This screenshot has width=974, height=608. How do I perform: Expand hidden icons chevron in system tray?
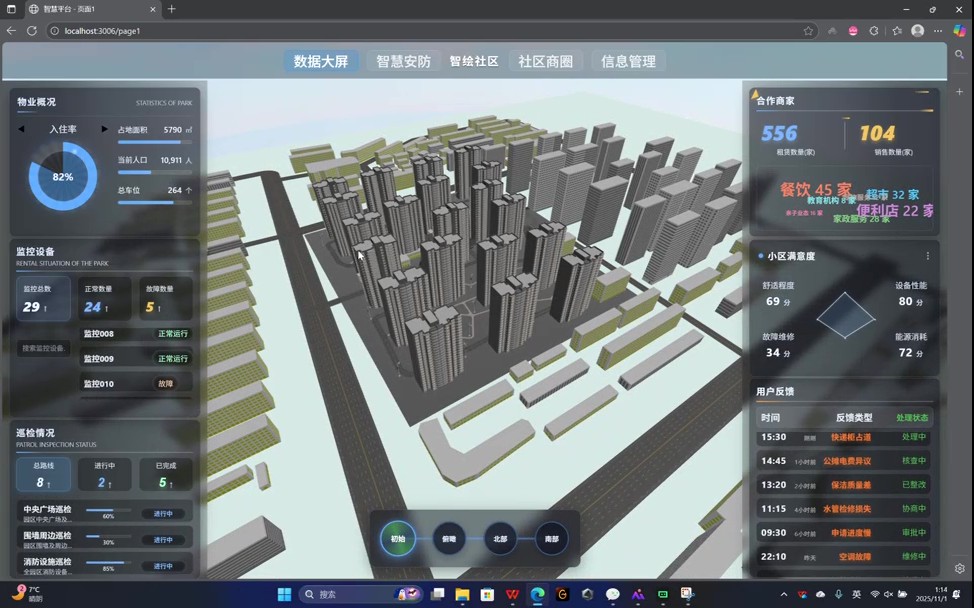click(x=784, y=593)
